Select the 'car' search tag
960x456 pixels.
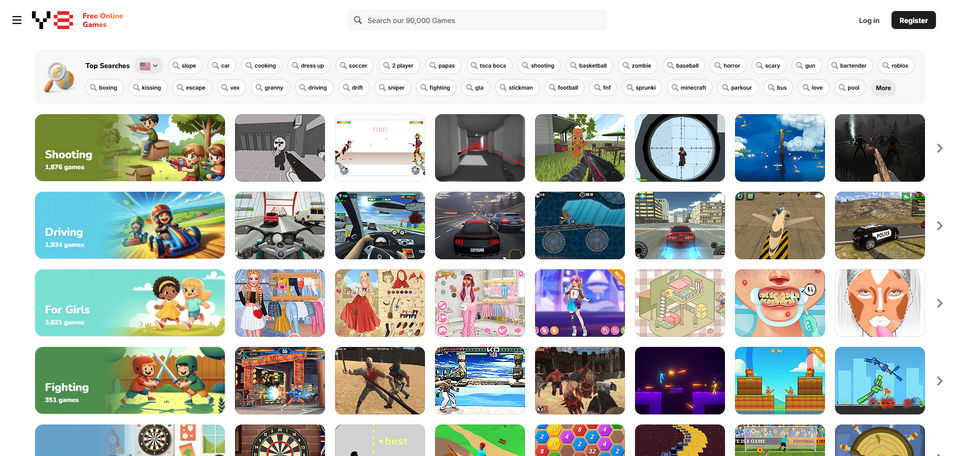222,65
